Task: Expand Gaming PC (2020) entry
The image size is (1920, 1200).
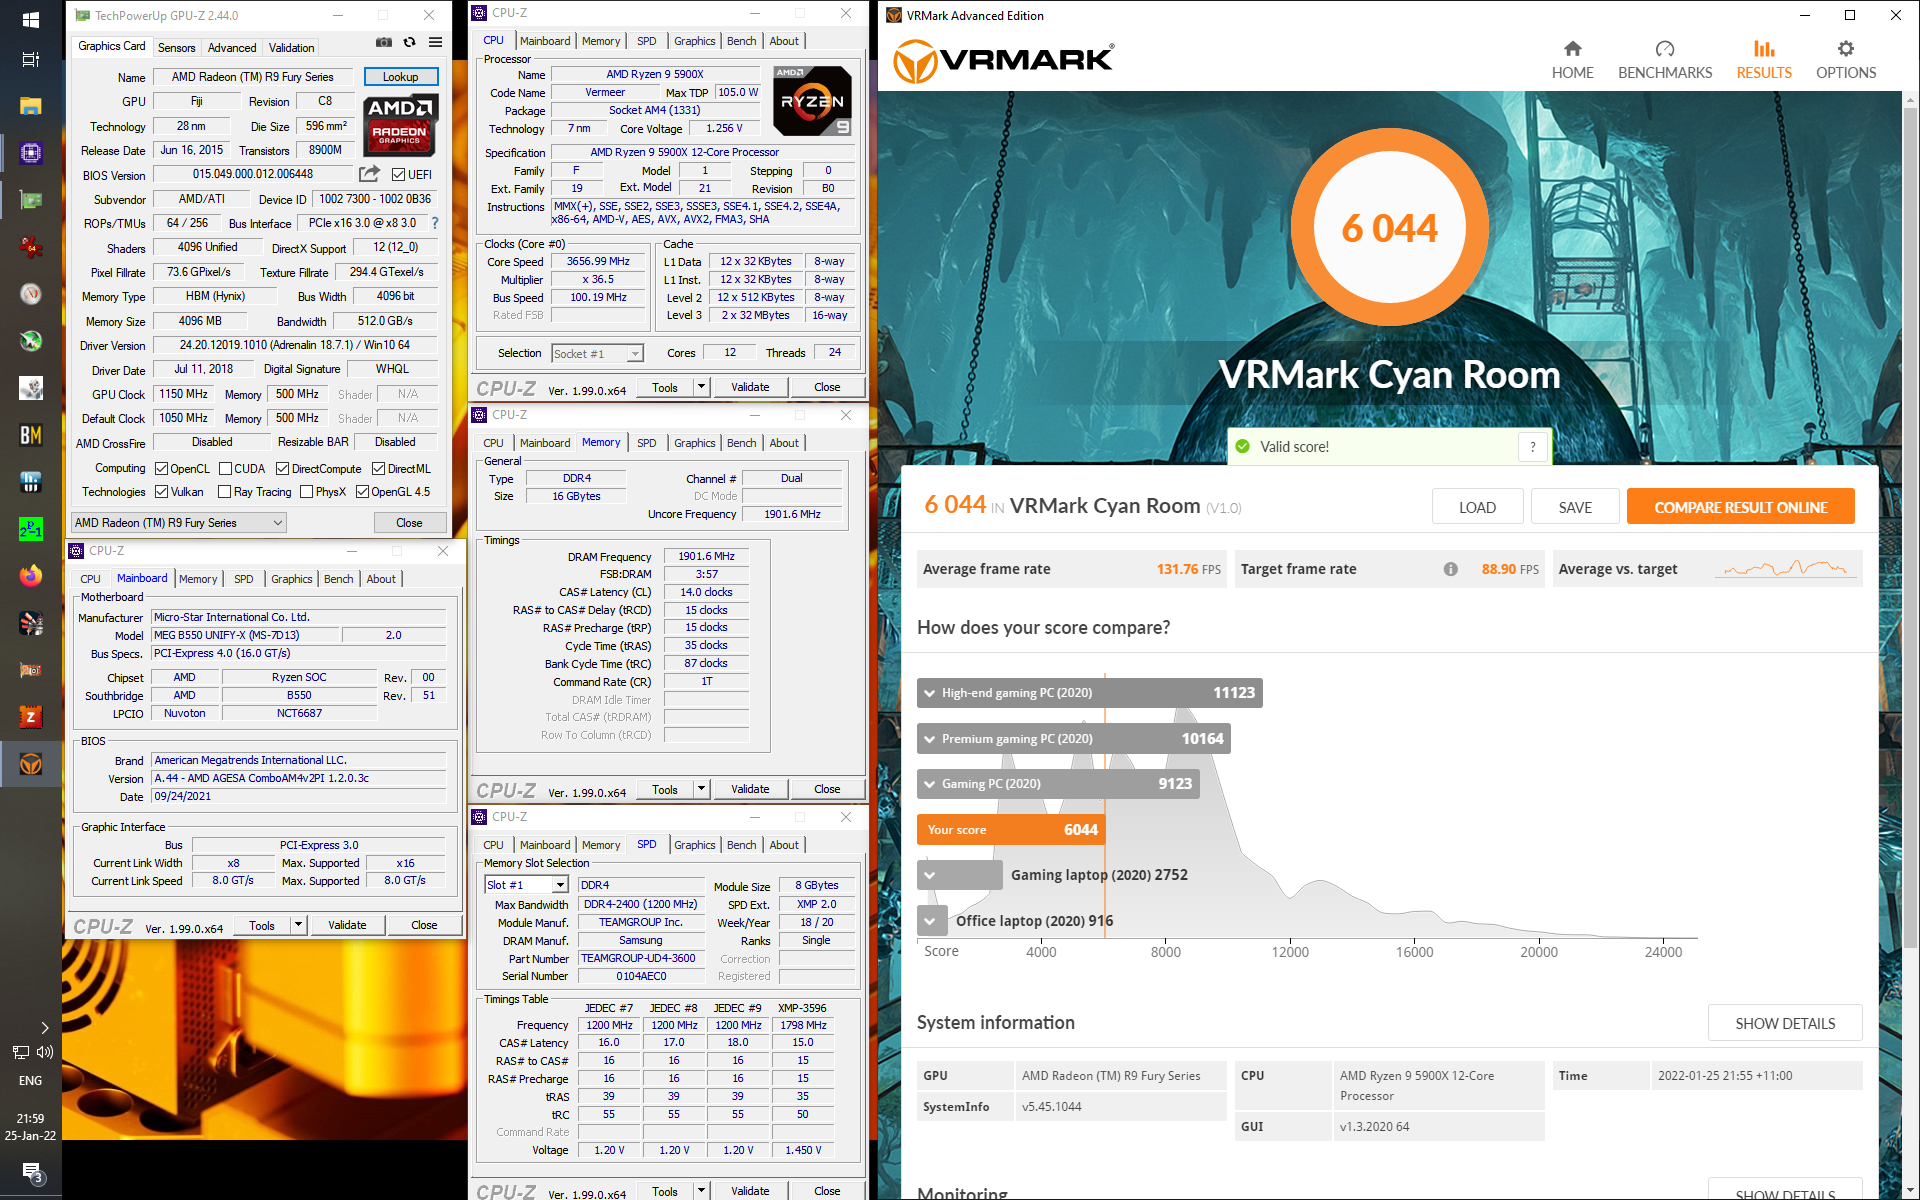Action: pyautogui.click(x=1058, y=784)
